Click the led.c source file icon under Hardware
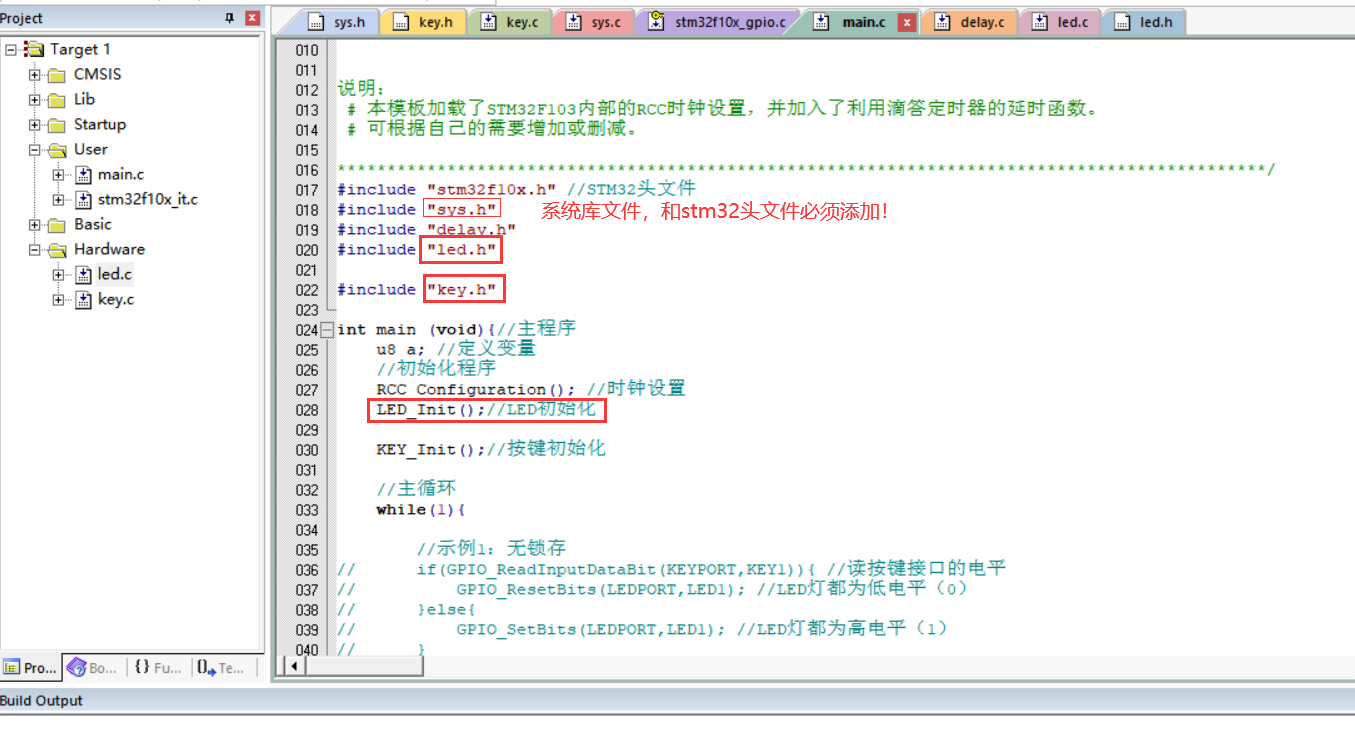Screen dimensions: 1355x736 (83, 274)
